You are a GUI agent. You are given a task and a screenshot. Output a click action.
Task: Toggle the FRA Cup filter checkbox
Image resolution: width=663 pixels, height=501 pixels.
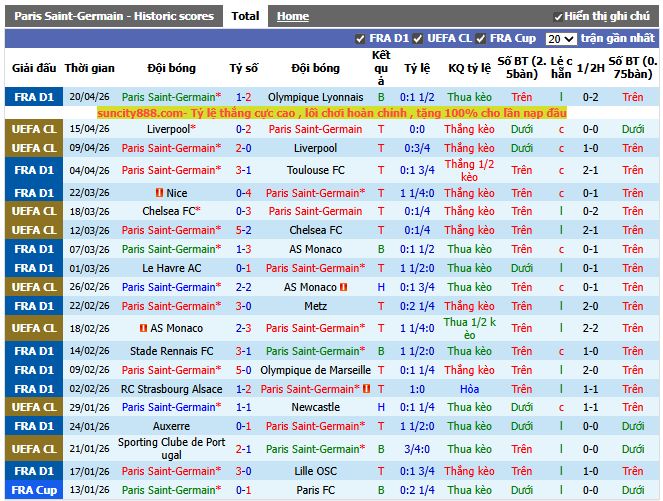pos(480,39)
